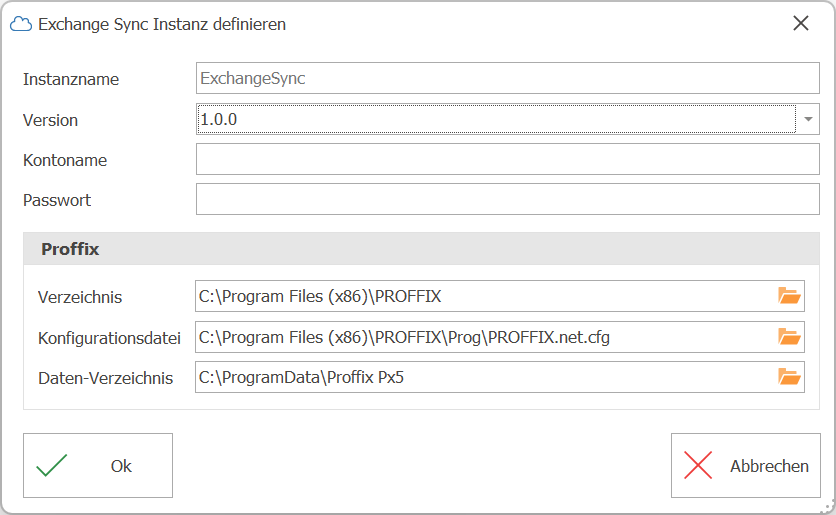Grab the resize grip at dialog corner

tap(827, 506)
